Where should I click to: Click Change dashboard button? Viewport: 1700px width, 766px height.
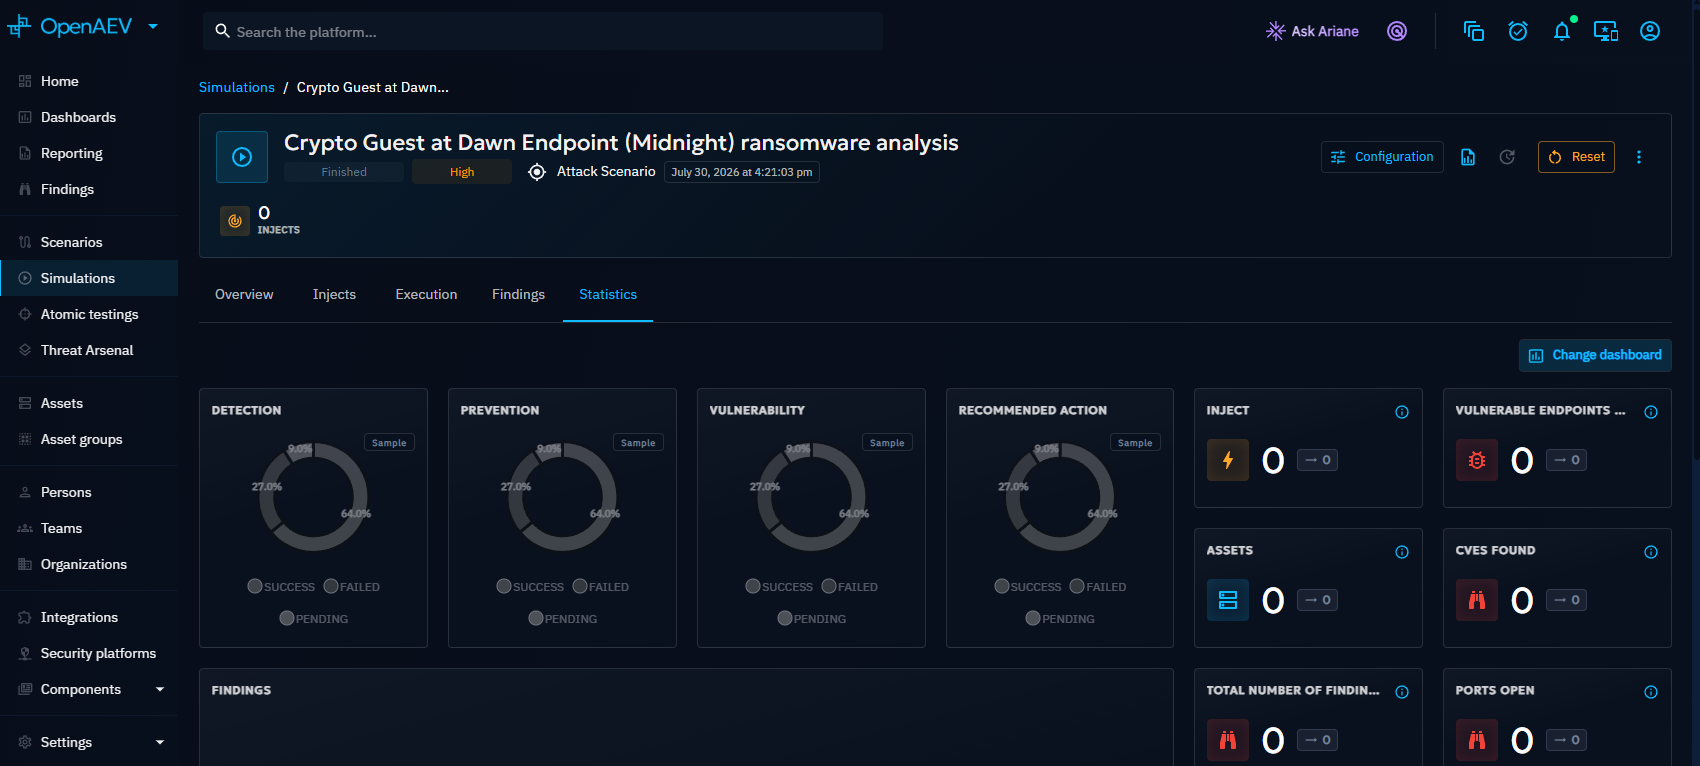(1595, 355)
